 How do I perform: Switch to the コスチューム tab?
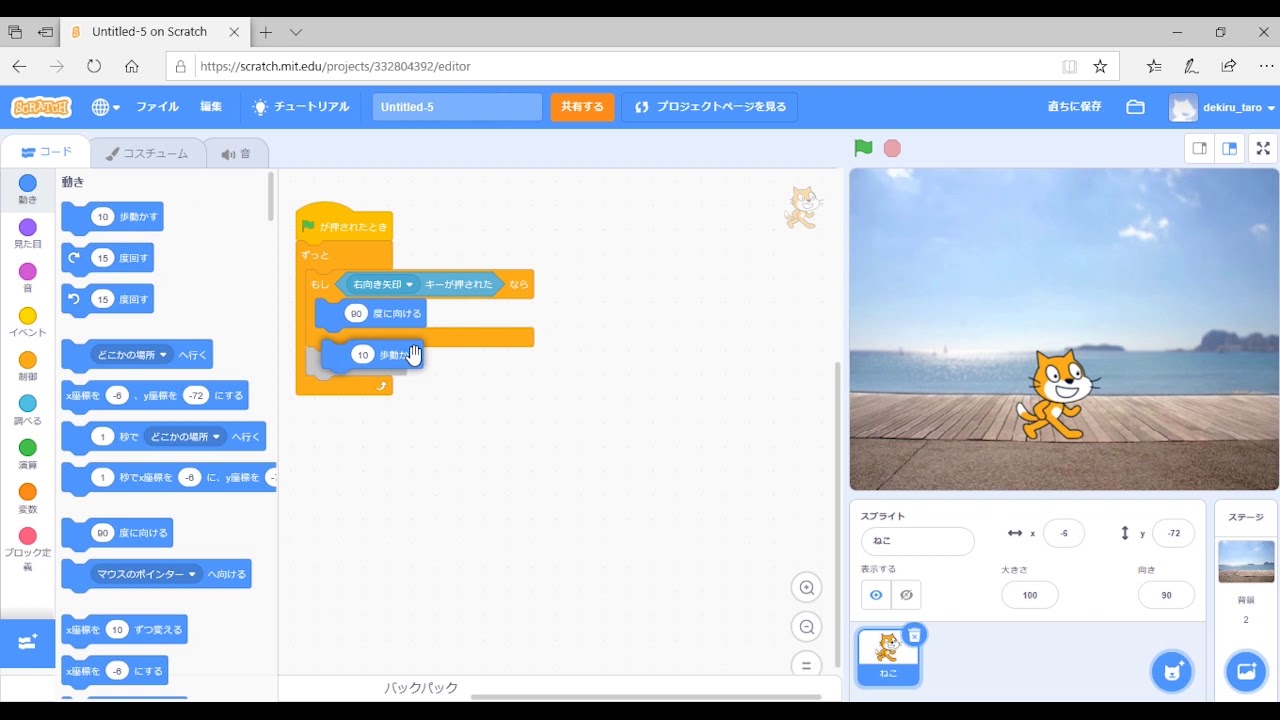(148, 153)
